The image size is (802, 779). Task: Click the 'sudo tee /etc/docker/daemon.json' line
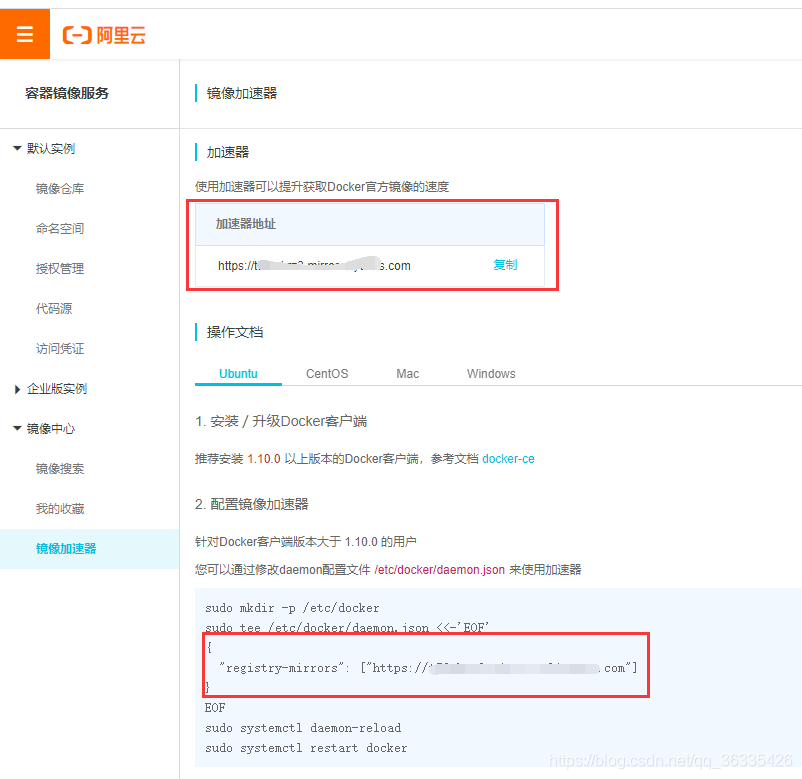[x=347, y=628]
